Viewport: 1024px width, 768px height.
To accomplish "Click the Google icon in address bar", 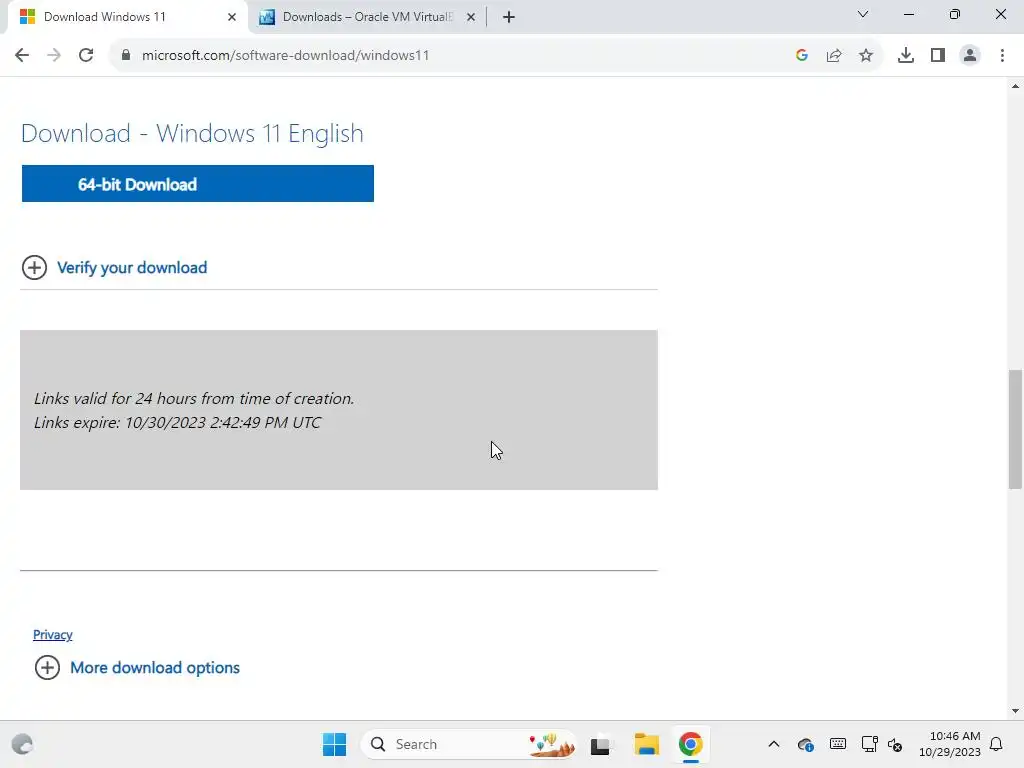I will [x=802, y=56].
